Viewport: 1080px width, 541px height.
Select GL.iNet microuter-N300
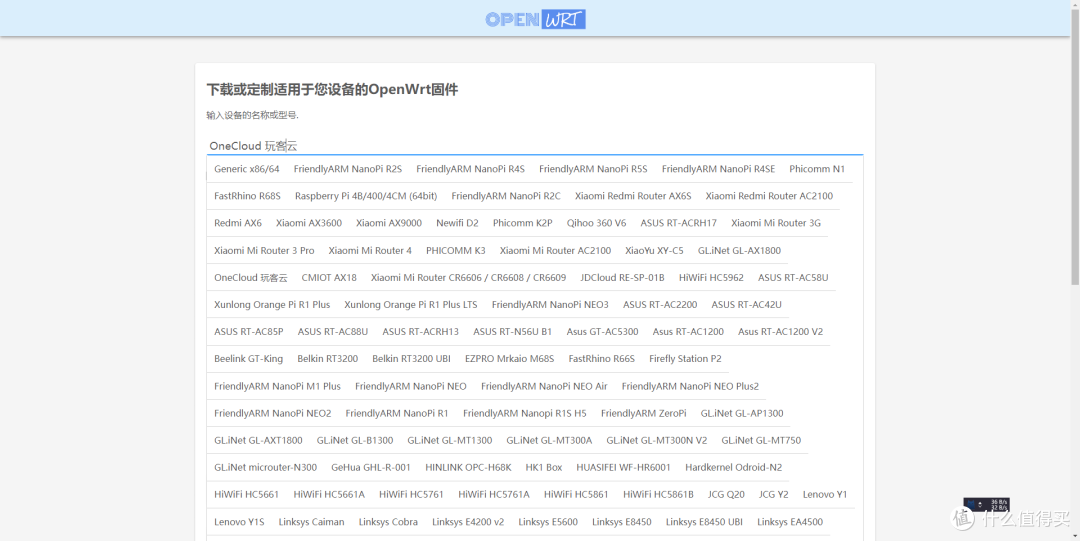(265, 467)
